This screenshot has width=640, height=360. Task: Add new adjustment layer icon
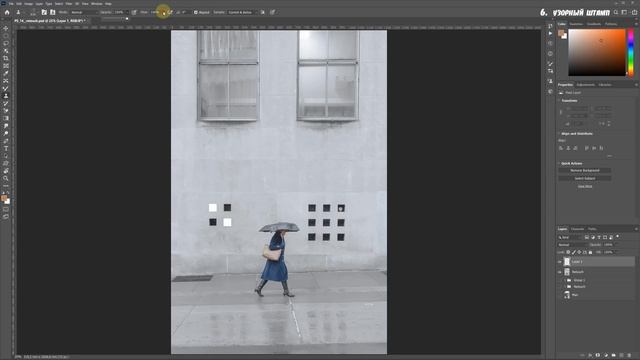pos(606,356)
